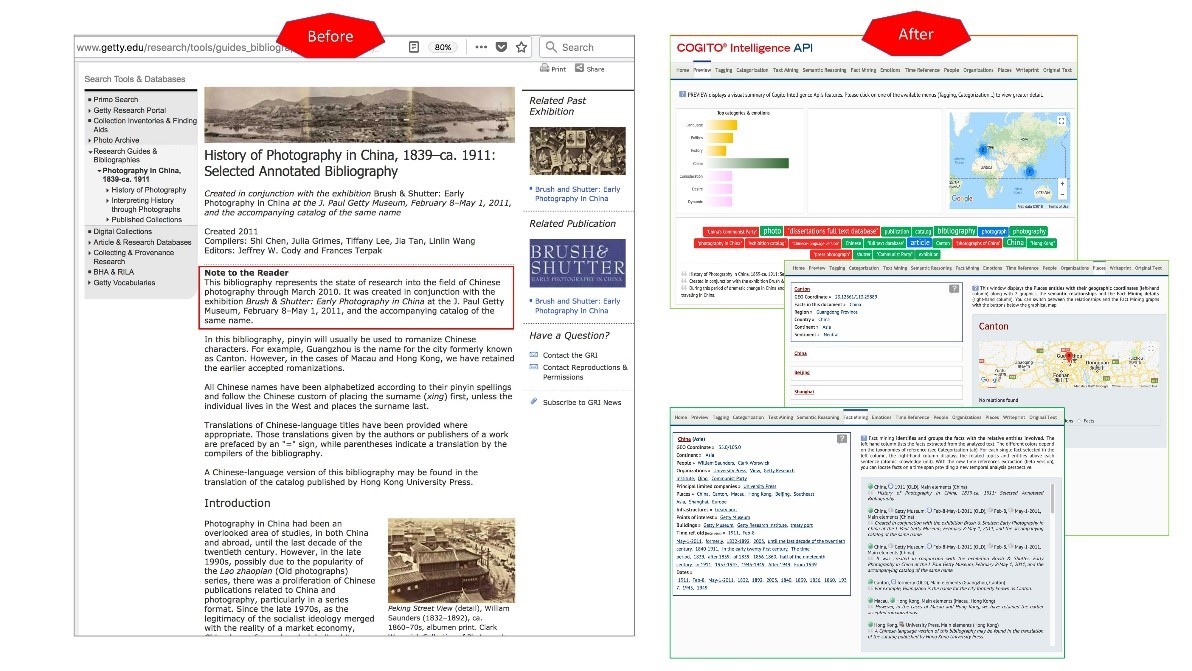Zoom out on the world map

pyautogui.click(x=1062, y=196)
